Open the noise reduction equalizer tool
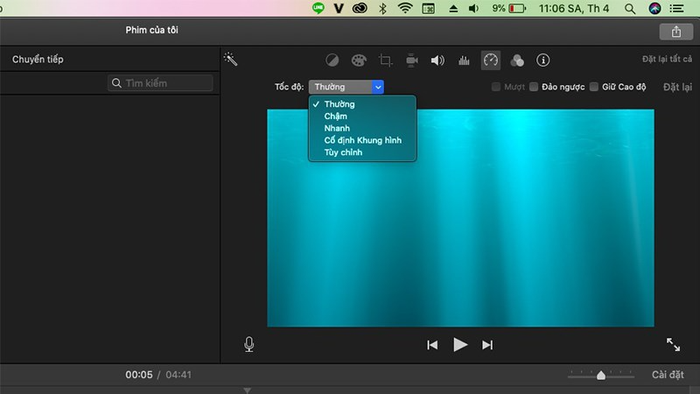This screenshot has height=394, width=700. point(464,60)
